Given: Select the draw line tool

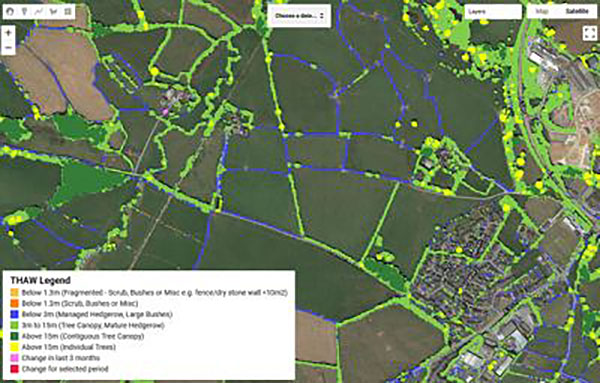Looking at the screenshot, I should [x=39, y=12].
